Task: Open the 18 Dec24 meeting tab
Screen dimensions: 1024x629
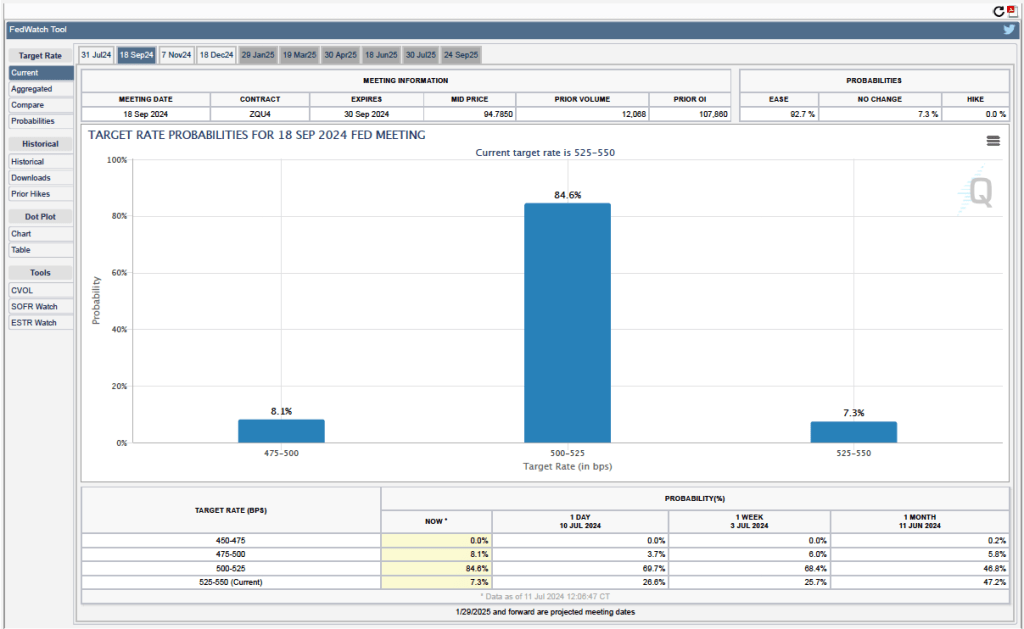Action: [x=216, y=55]
